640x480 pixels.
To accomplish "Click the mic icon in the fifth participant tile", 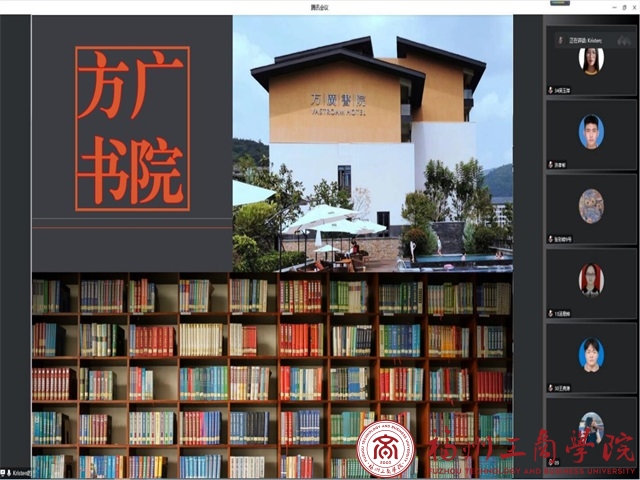I will pyautogui.click(x=551, y=387).
